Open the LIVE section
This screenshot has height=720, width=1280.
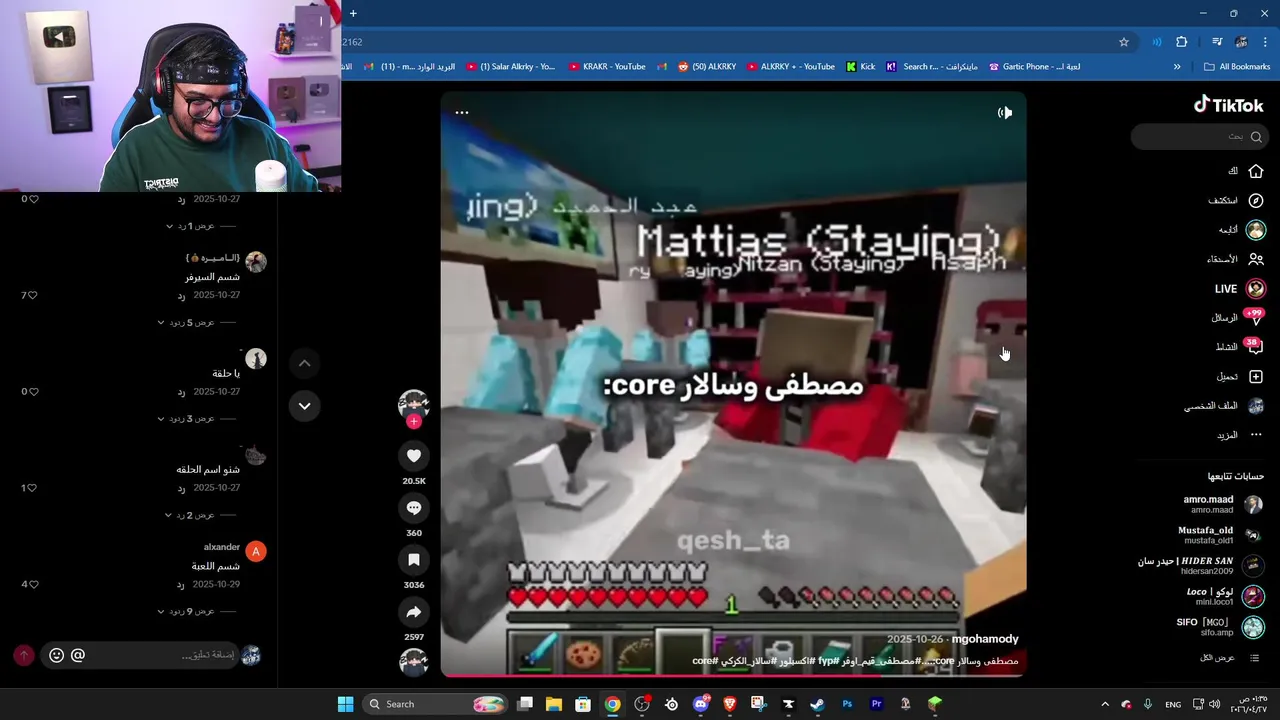coord(1240,288)
